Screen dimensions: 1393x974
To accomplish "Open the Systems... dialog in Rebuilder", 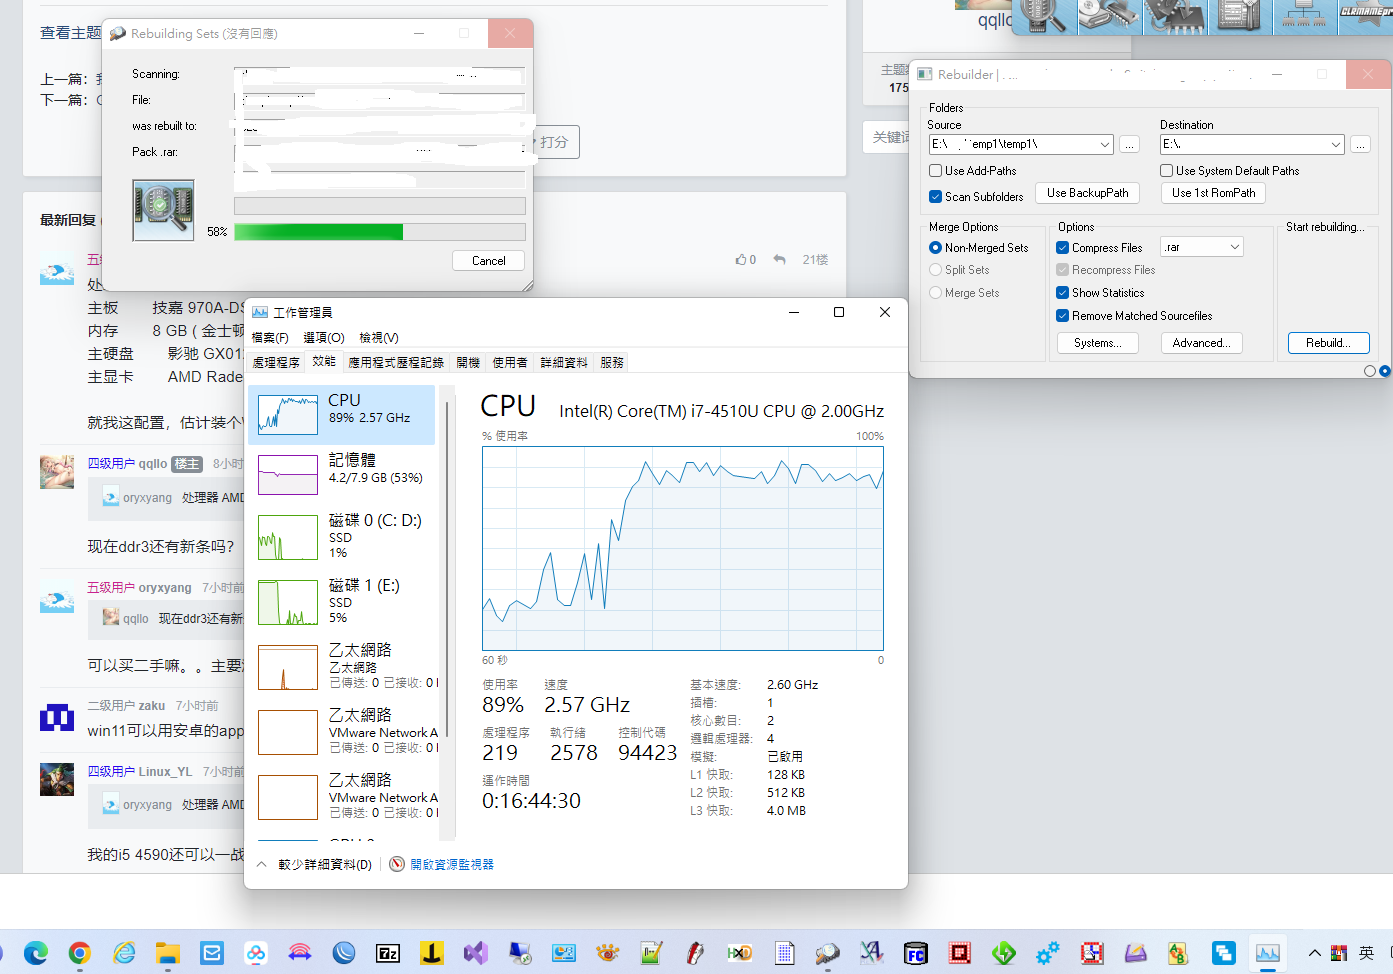I will coord(1097,343).
